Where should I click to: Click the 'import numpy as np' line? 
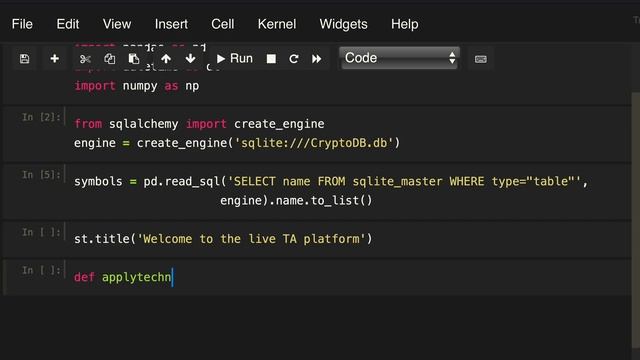point(136,86)
